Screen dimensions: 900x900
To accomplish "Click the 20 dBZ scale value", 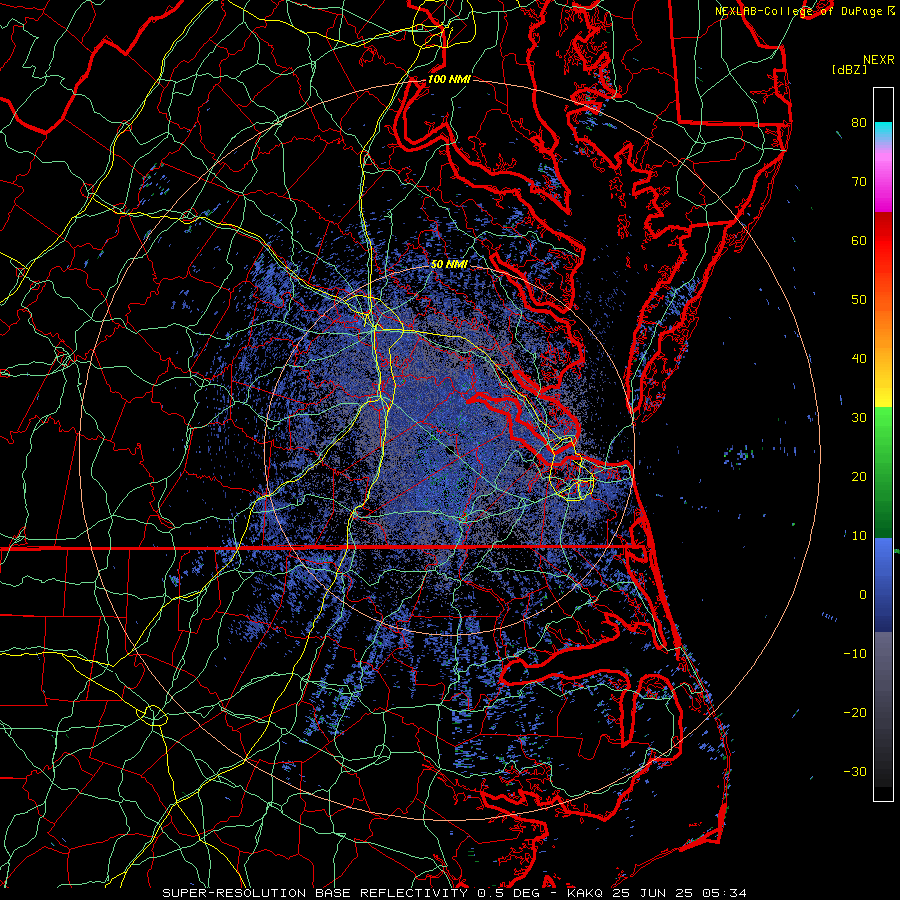I will click(859, 476).
